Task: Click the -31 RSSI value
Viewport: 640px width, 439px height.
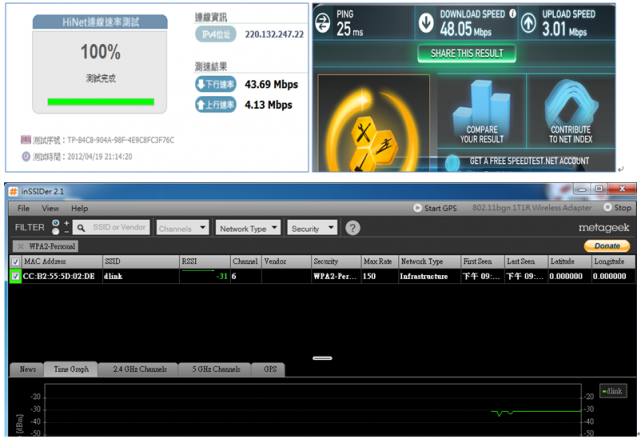Action: pyautogui.click(x=222, y=277)
